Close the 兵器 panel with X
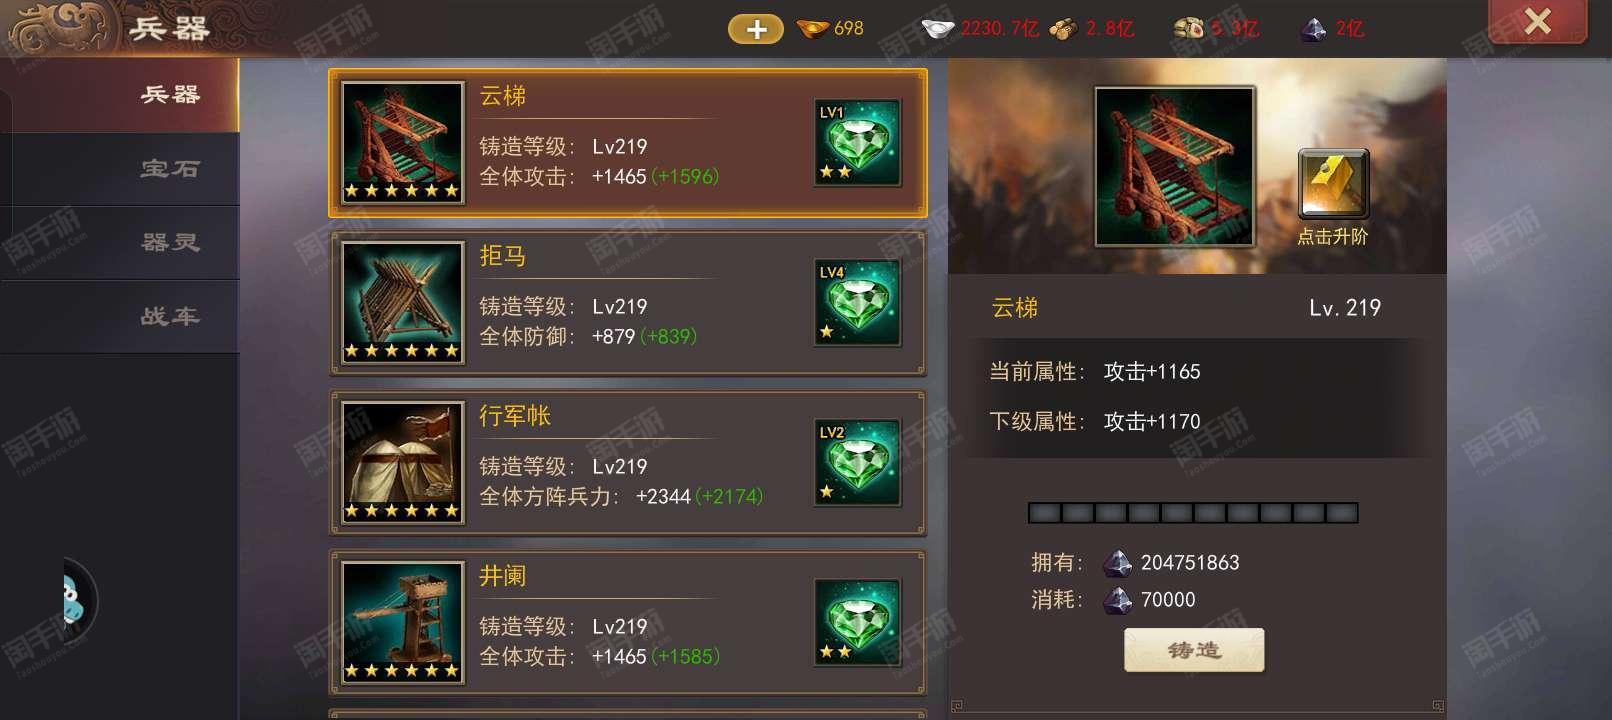The image size is (1612, 720). [1537, 21]
